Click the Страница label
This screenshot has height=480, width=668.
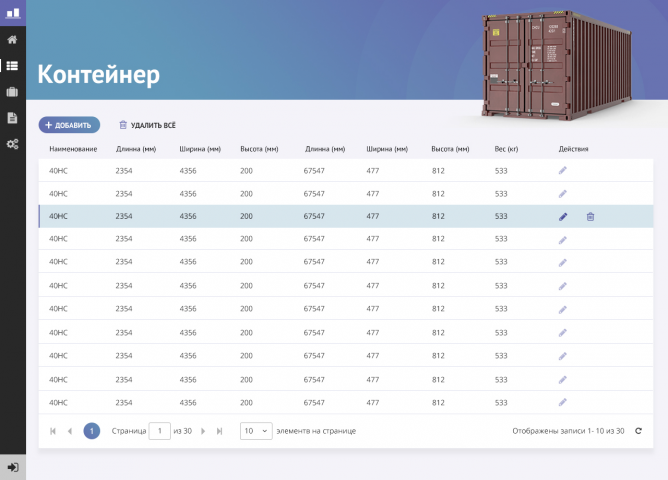coord(129,431)
